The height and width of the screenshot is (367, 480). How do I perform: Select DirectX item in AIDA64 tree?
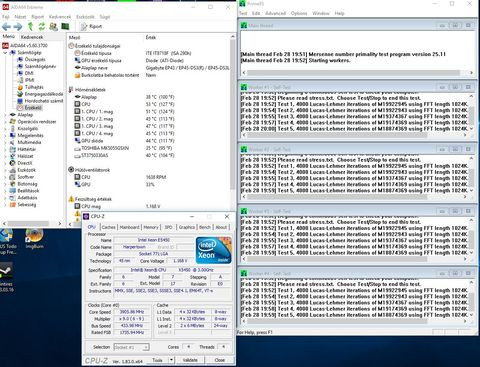(25, 163)
